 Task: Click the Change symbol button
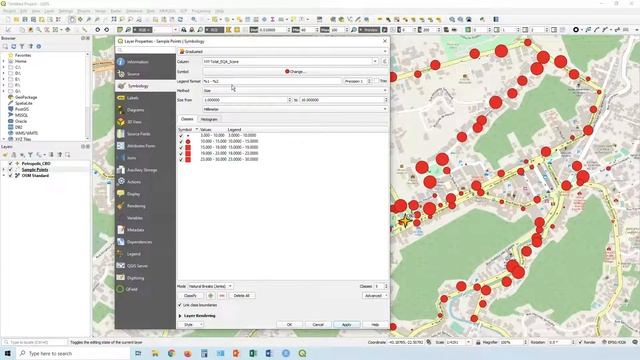point(295,71)
